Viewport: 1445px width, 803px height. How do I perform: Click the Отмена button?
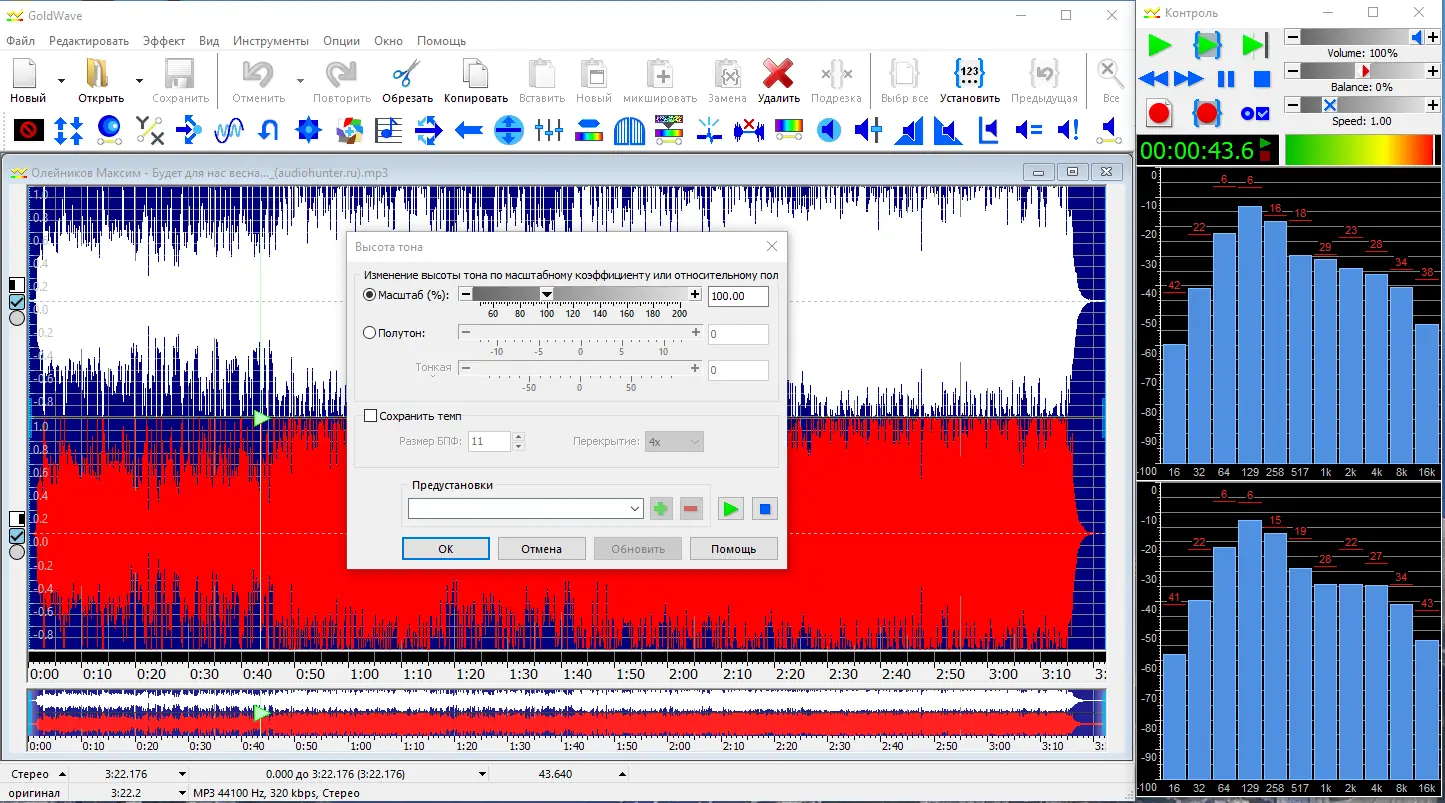[541, 549]
